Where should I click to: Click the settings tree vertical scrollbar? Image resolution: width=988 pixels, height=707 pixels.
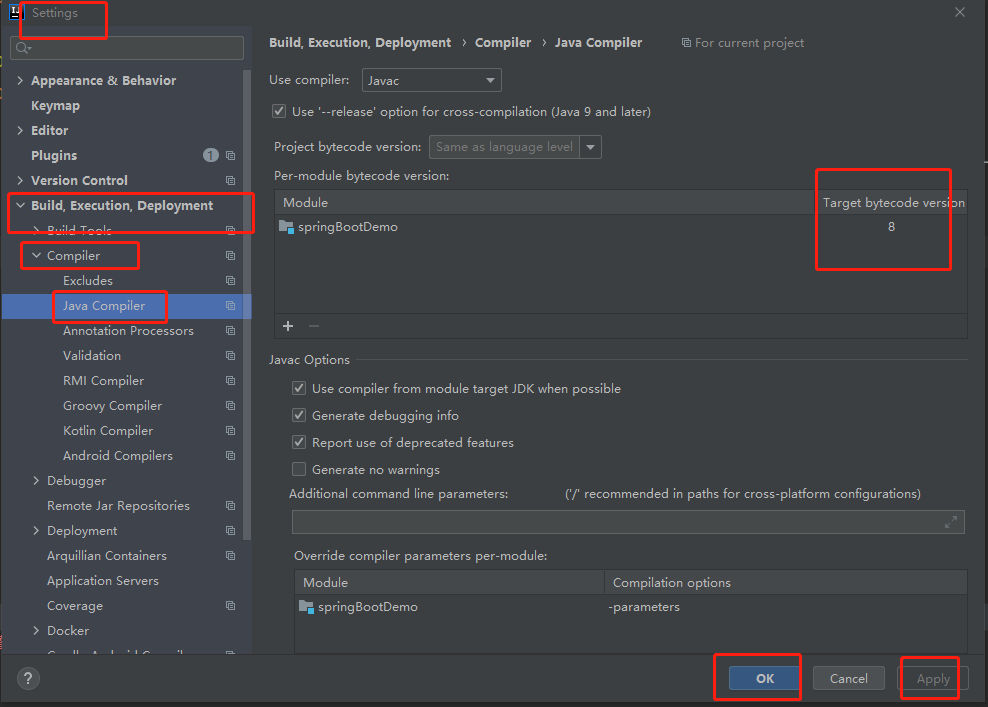coord(247,304)
